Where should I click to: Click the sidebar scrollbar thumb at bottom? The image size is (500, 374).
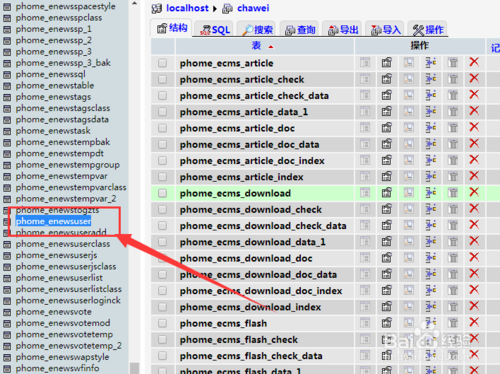tap(134, 368)
